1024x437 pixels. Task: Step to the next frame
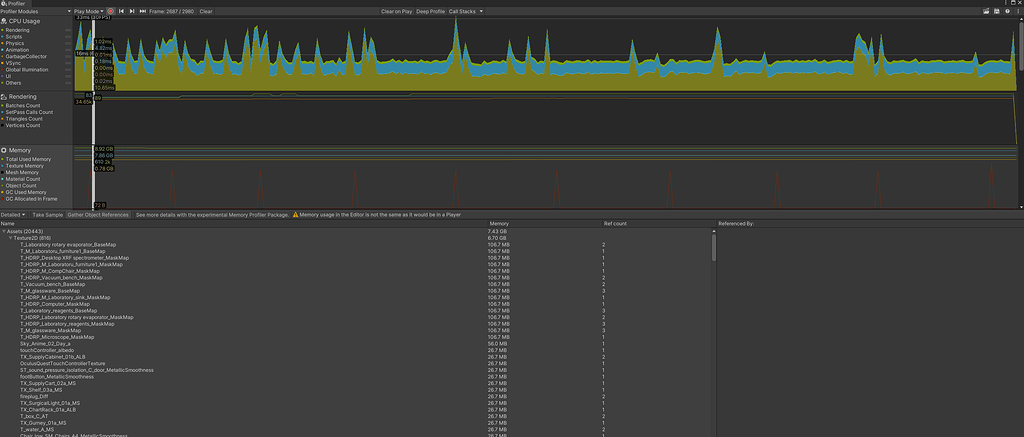[132, 11]
